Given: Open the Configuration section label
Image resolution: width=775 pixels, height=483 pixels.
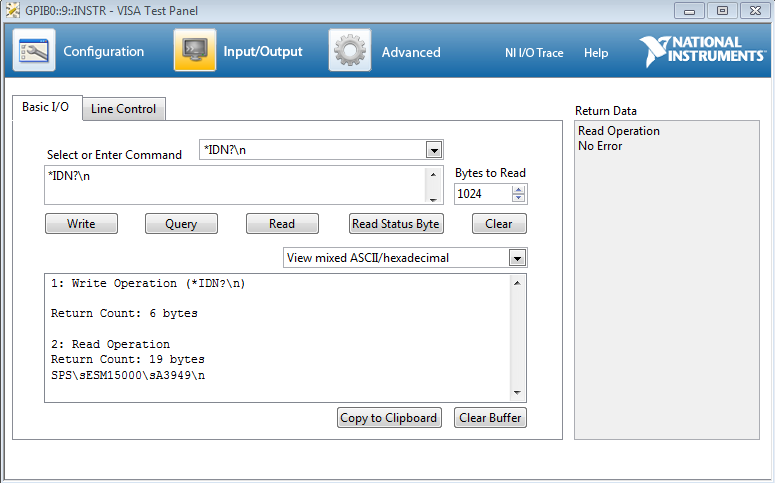Looking at the screenshot, I should coord(104,51).
